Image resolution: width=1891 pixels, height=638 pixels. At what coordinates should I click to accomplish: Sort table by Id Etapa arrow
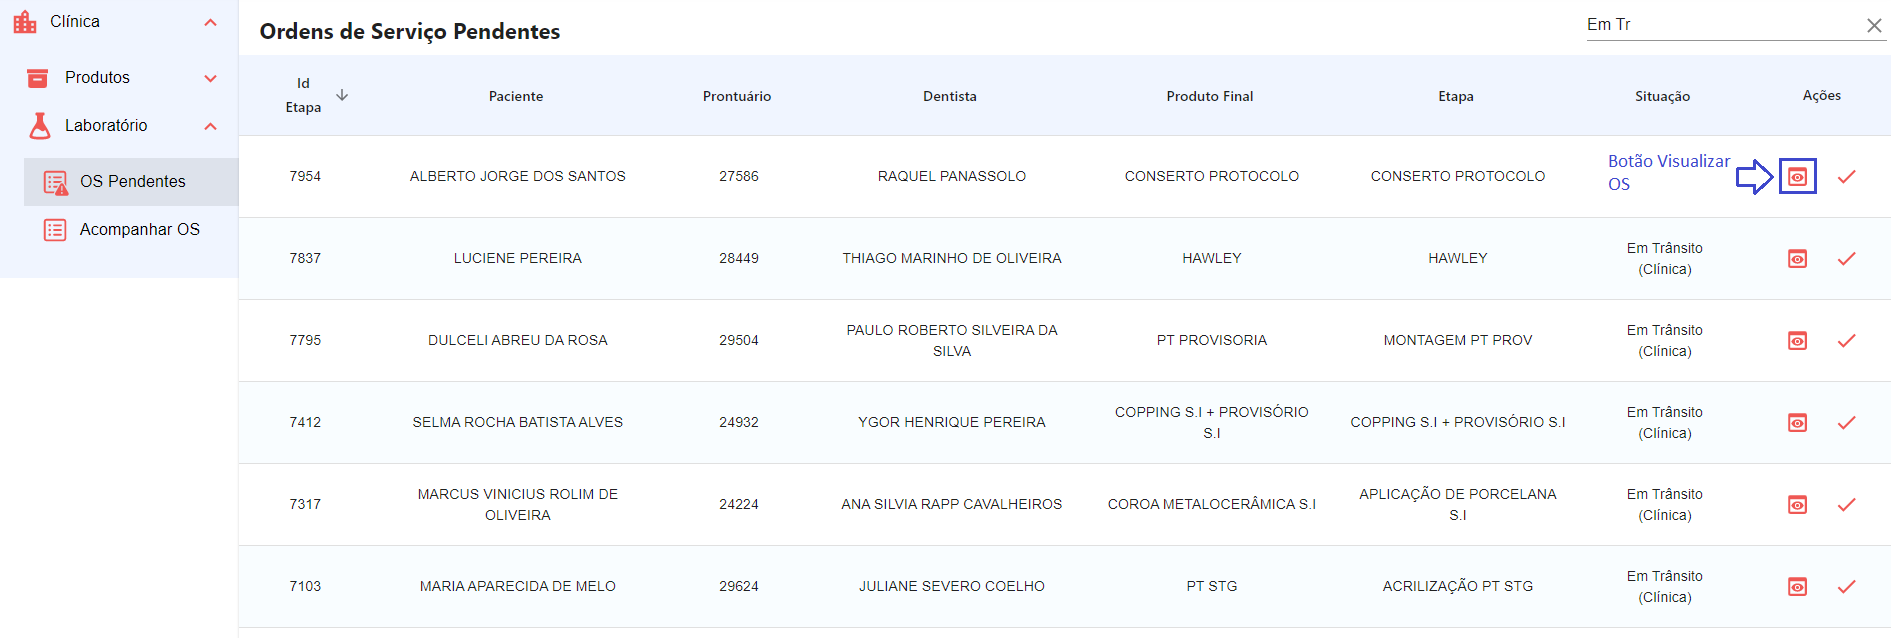[342, 95]
